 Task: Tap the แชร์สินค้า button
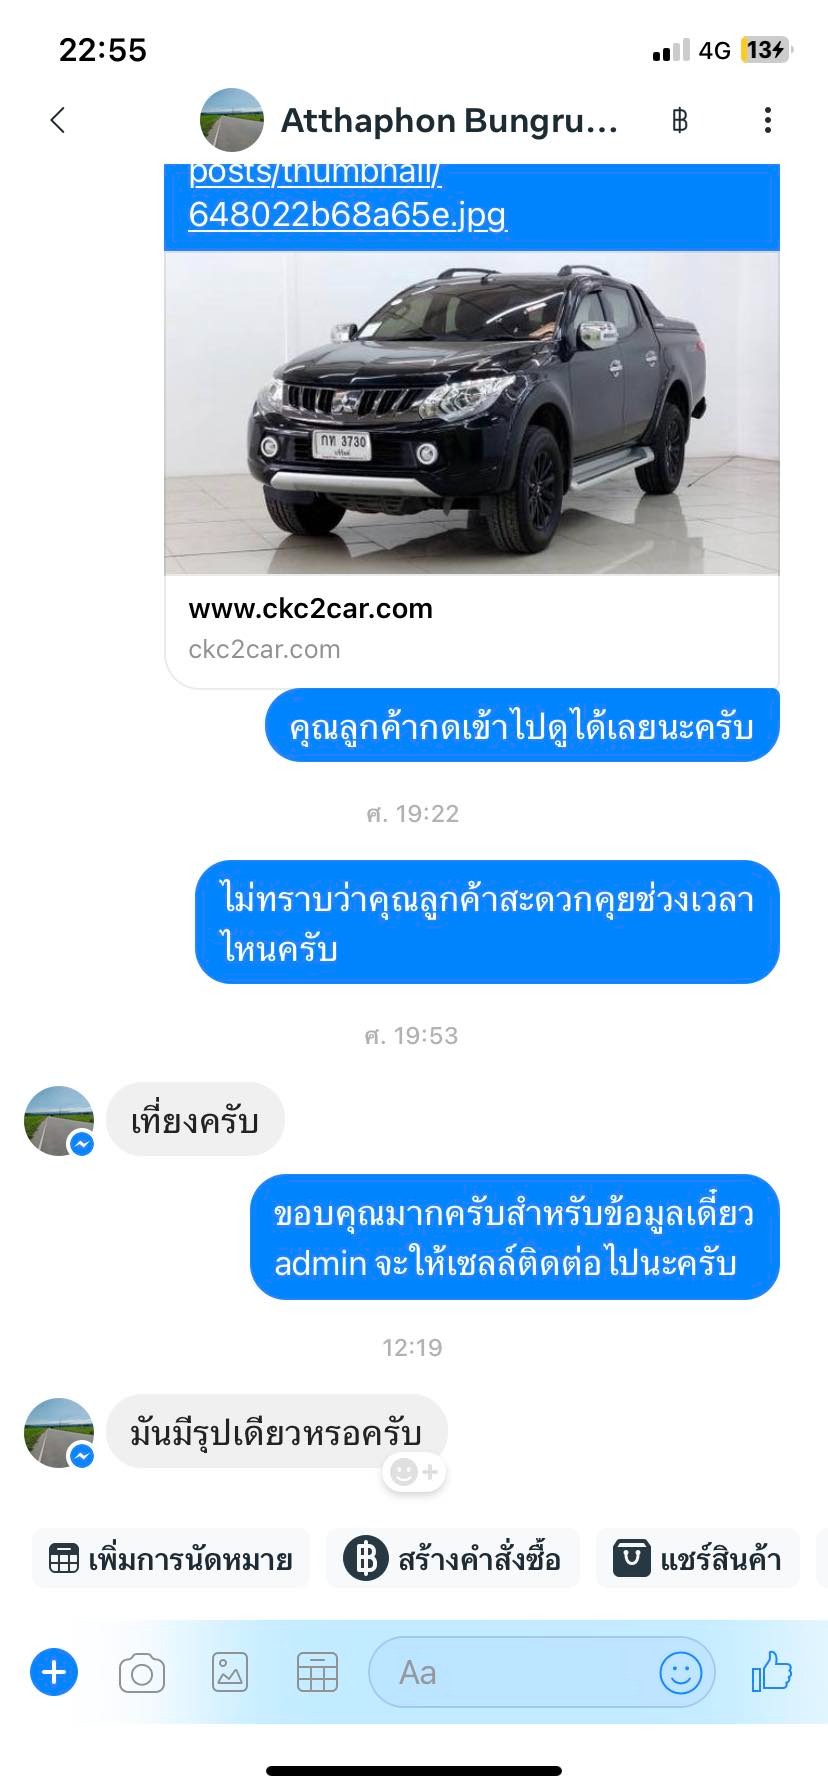pyautogui.click(x=698, y=1558)
